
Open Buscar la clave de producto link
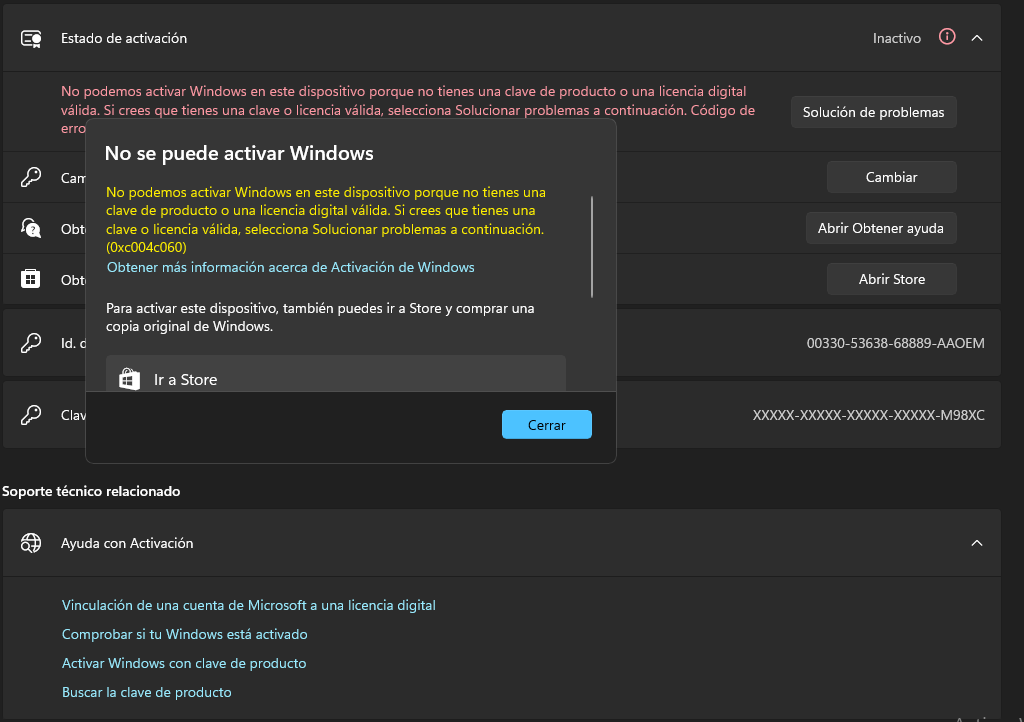click(x=146, y=692)
